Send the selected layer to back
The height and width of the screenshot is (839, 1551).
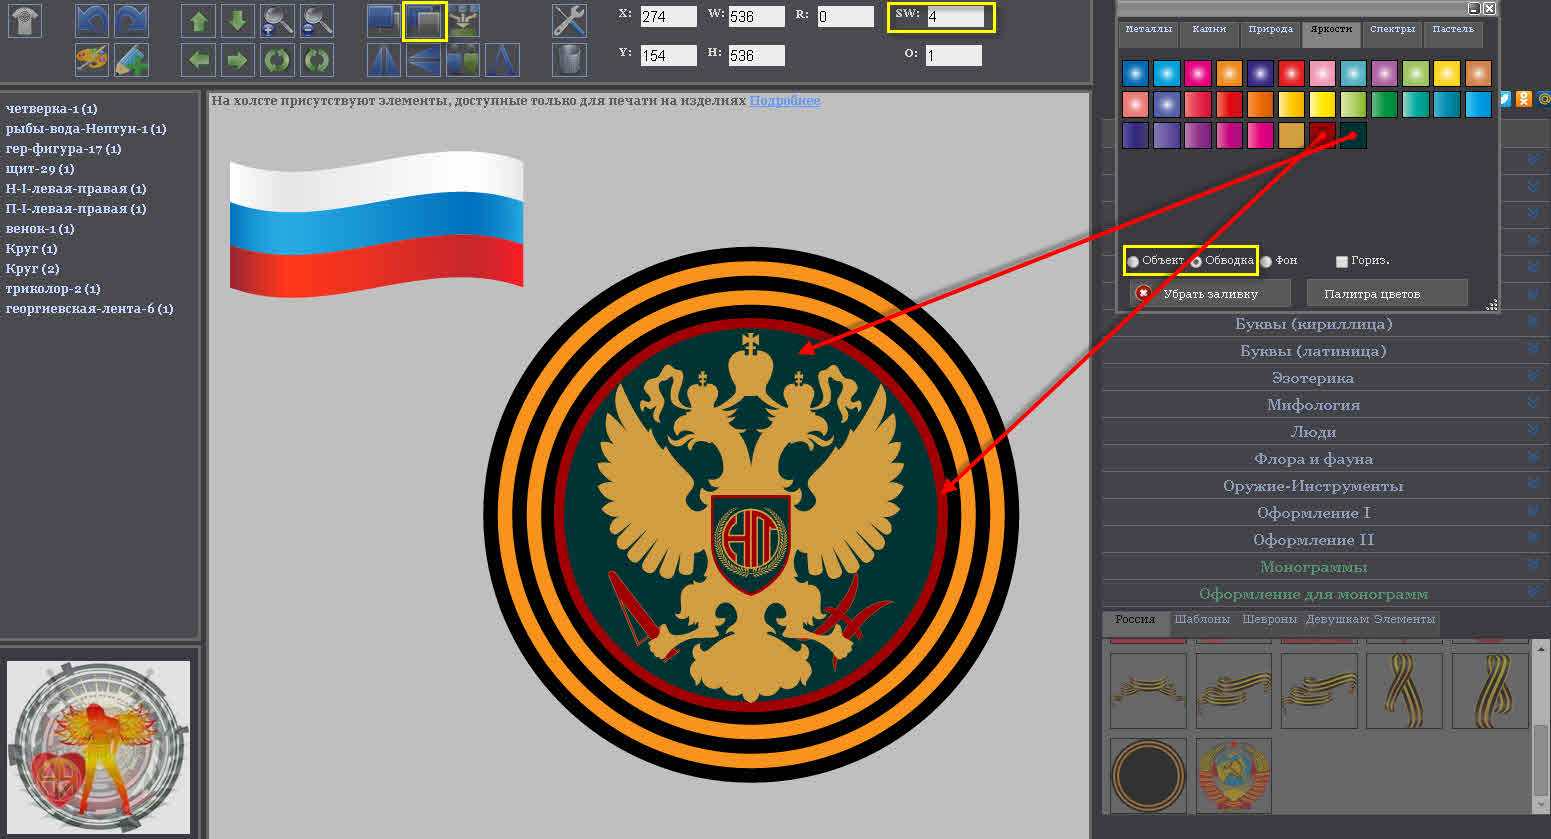pos(424,21)
